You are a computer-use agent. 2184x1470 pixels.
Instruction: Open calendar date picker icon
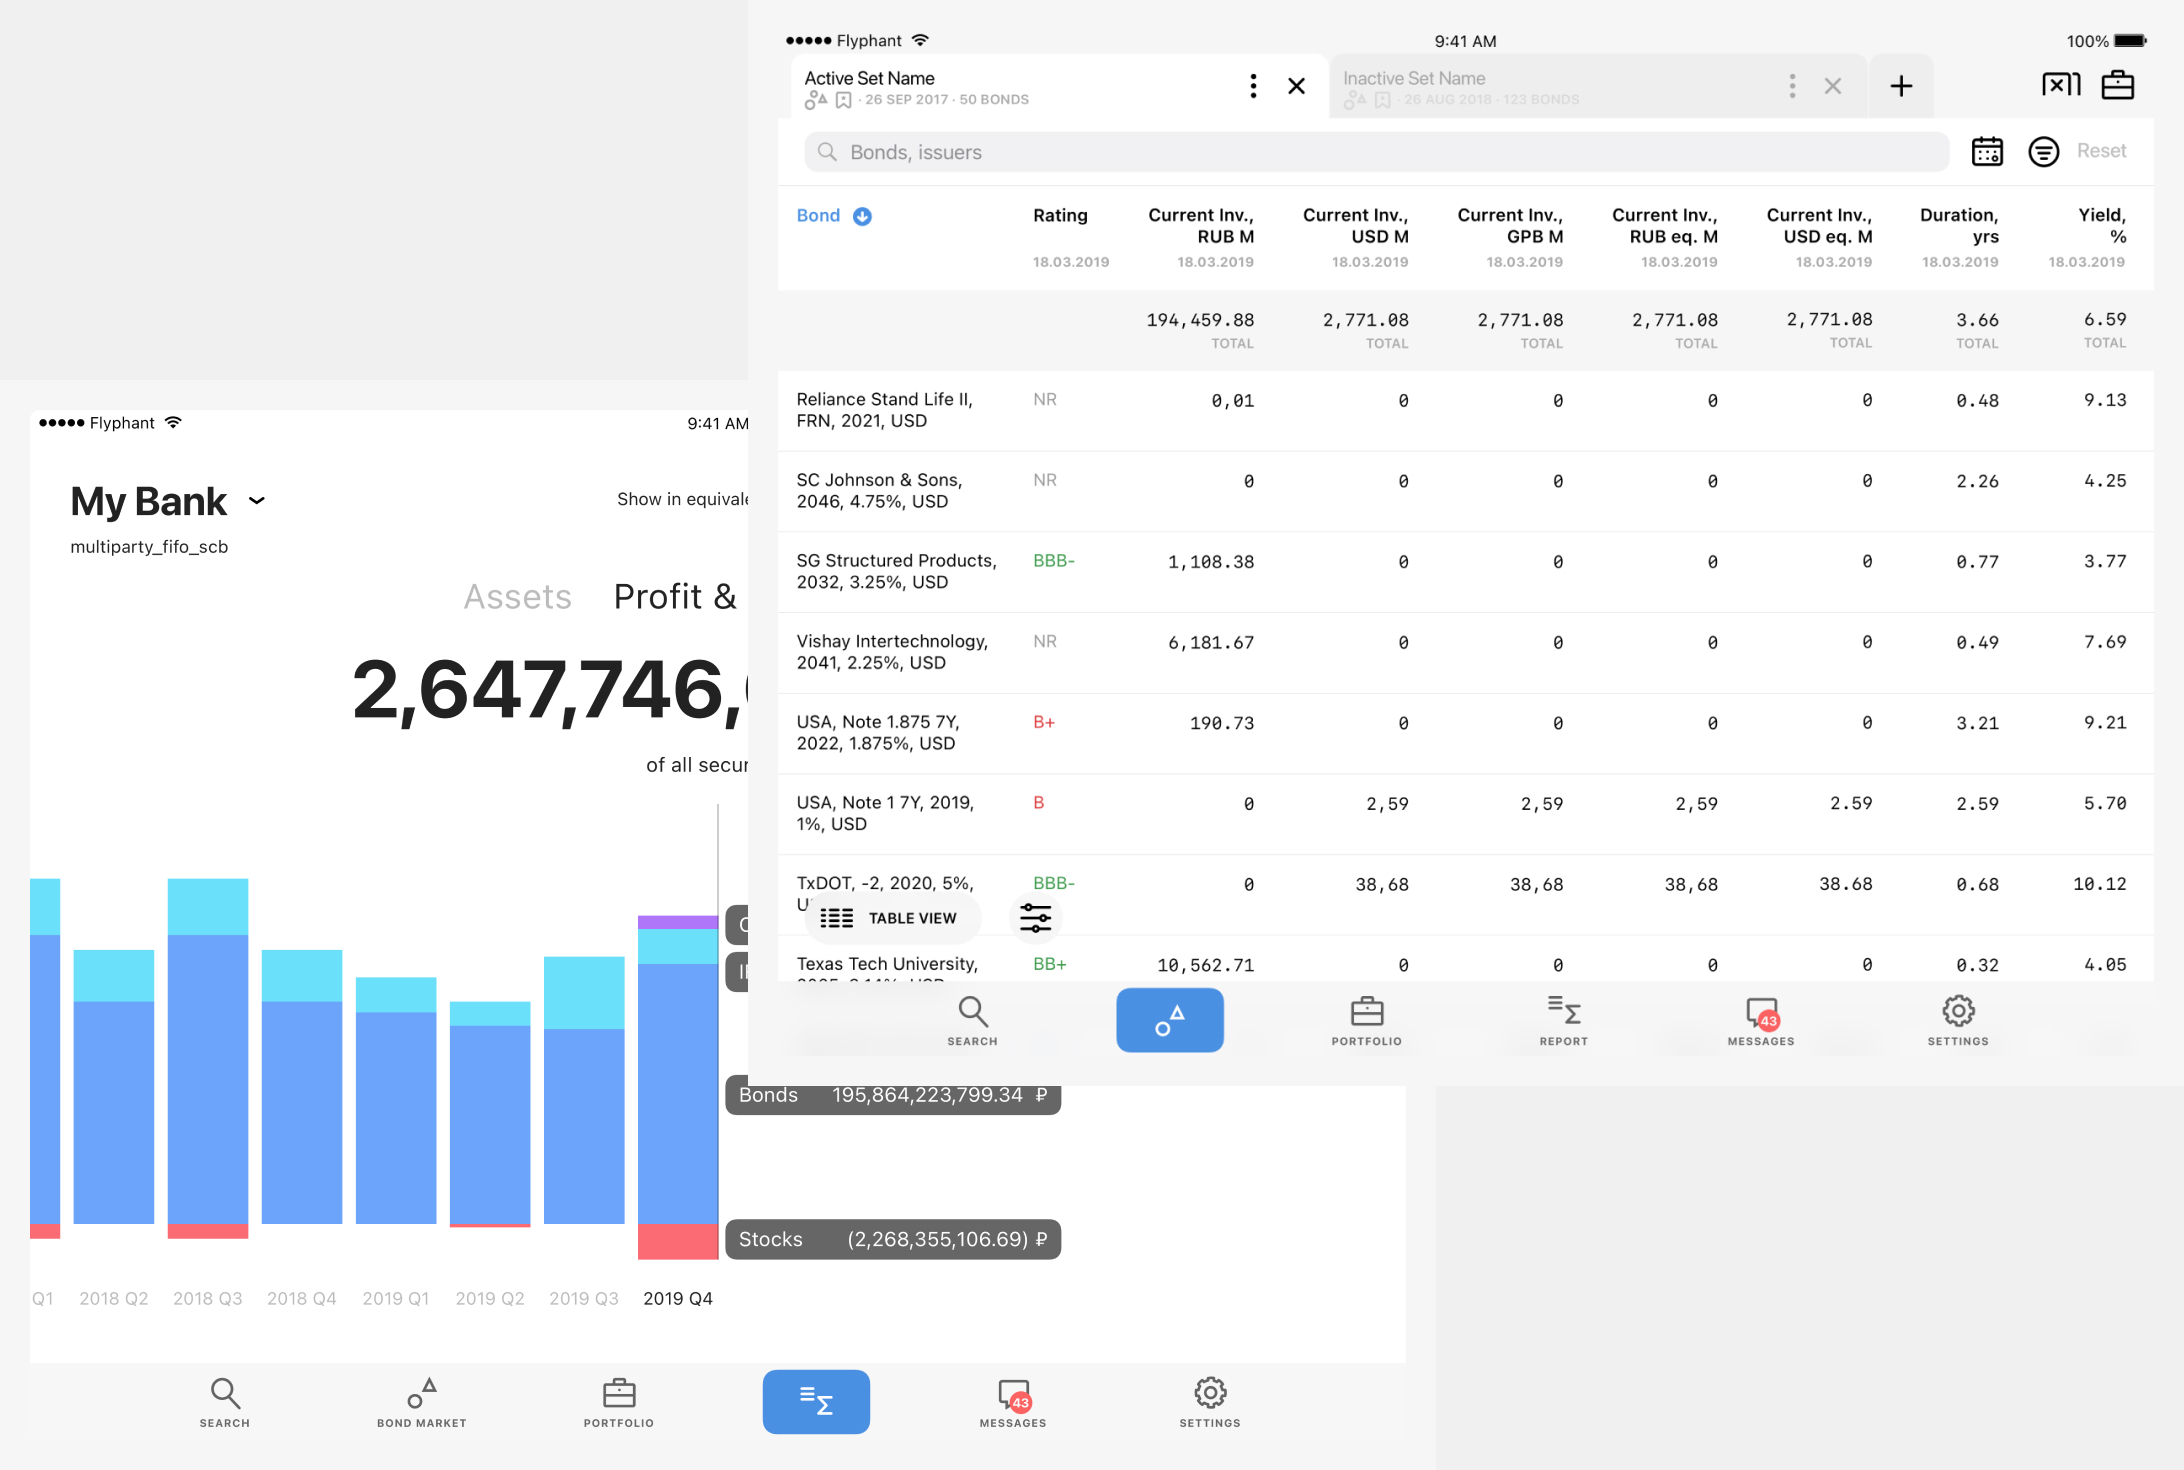pyautogui.click(x=1986, y=152)
